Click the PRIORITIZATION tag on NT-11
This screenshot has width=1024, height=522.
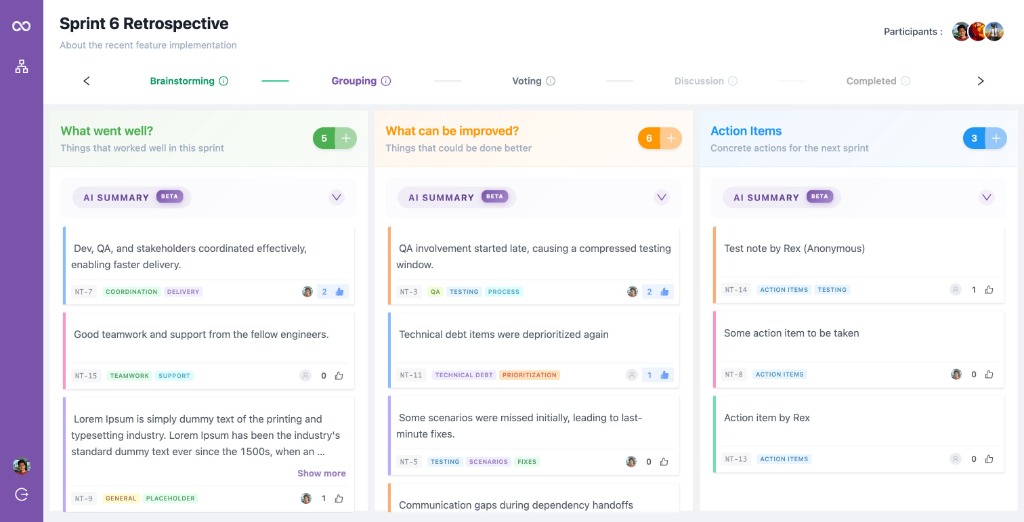(529, 375)
